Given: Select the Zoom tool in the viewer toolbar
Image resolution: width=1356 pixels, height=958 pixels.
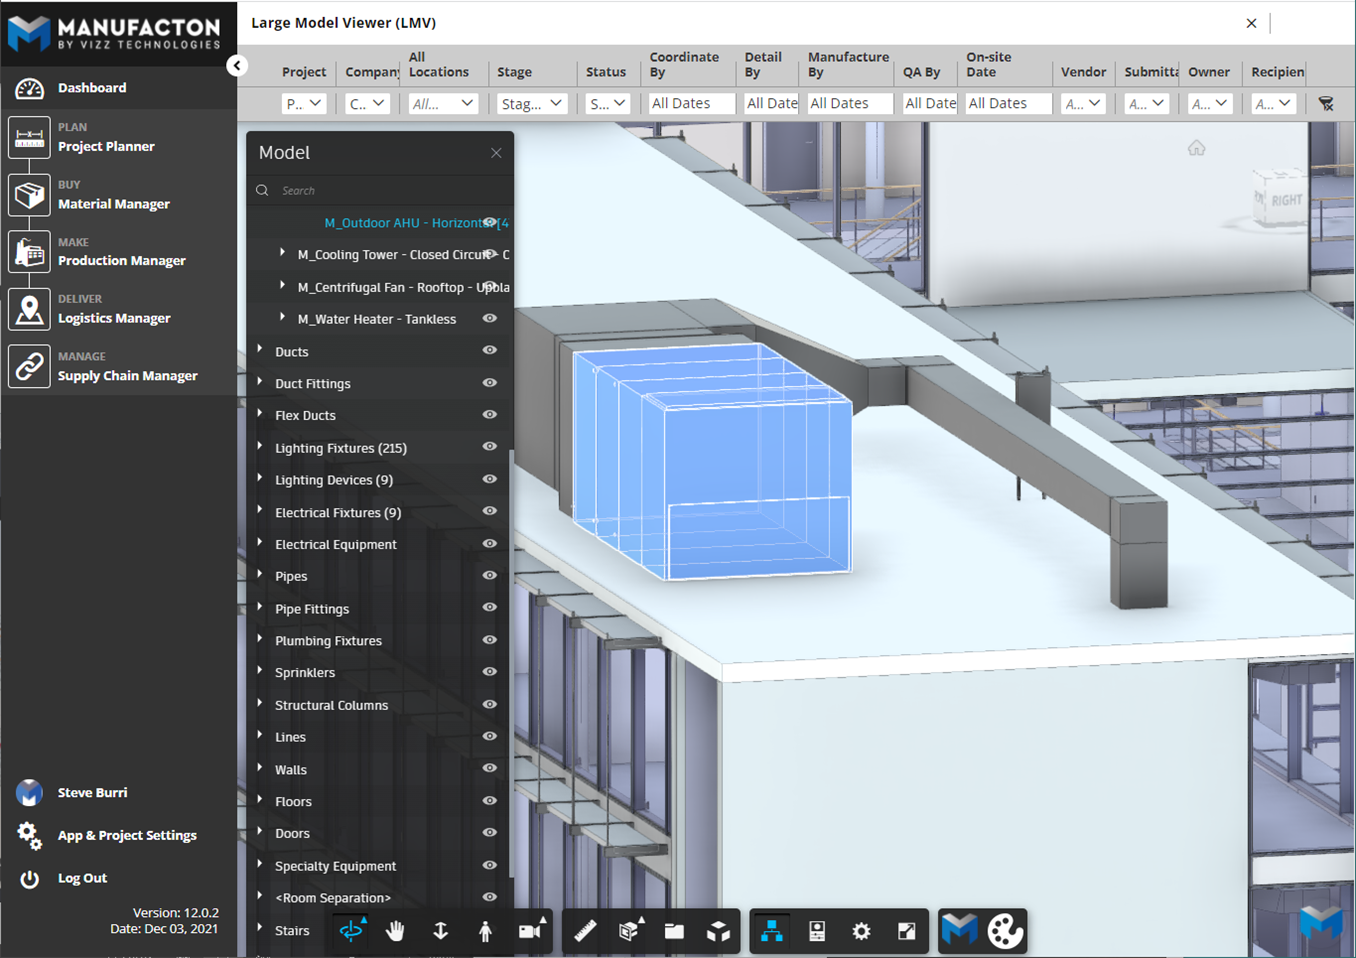Looking at the screenshot, I should tap(440, 931).
